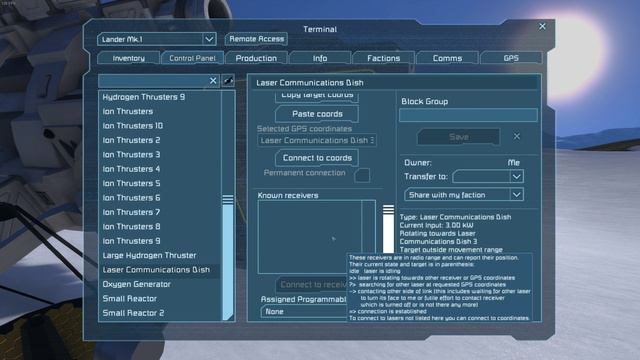Screen dimensions: 640x360
Task: Click the Save block group button
Action: (x=458, y=137)
